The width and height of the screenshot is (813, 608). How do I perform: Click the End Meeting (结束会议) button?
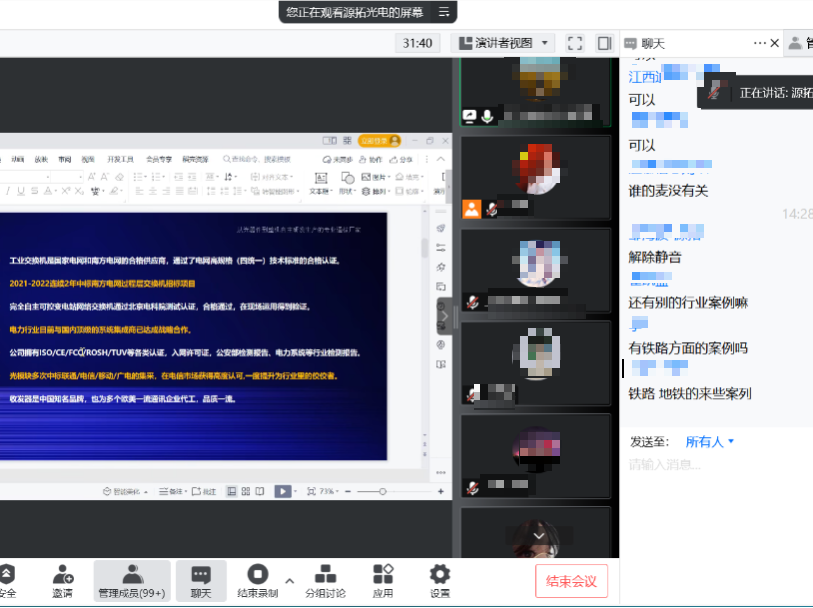pyautogui.click(x=571, y=581)
